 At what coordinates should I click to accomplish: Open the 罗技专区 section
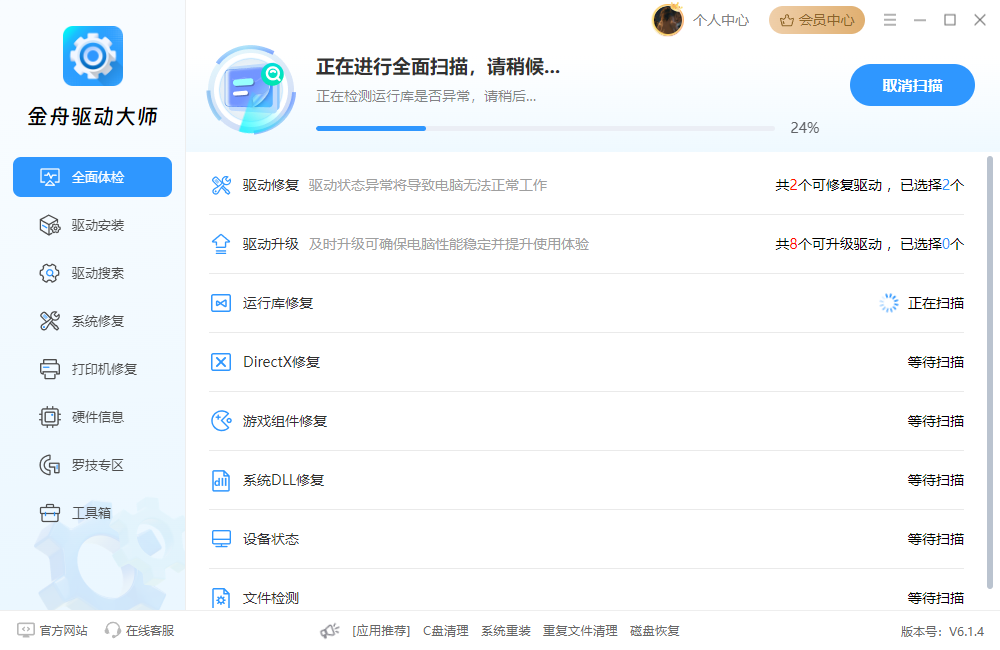(x=92, y=465)
